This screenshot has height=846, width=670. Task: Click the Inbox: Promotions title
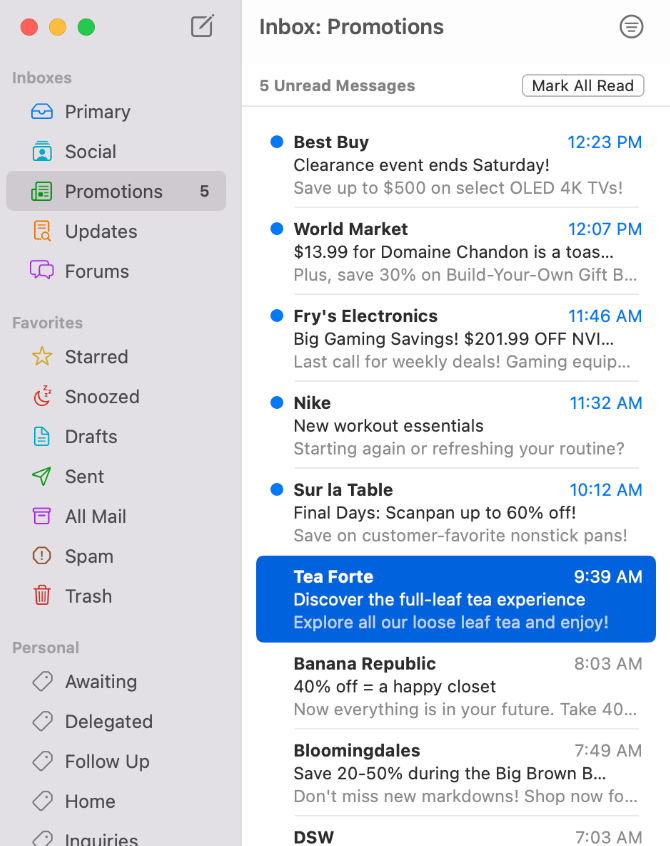tap(351, 26)
